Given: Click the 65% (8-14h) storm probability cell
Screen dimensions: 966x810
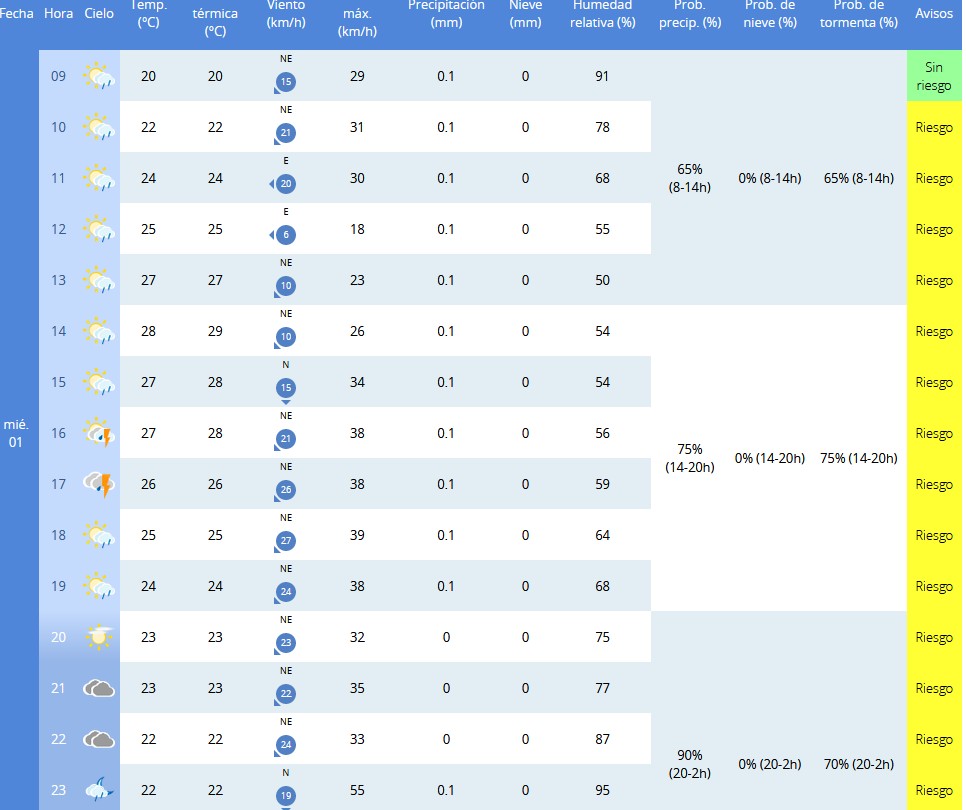Looking at the screenshot, I should 858,178.
